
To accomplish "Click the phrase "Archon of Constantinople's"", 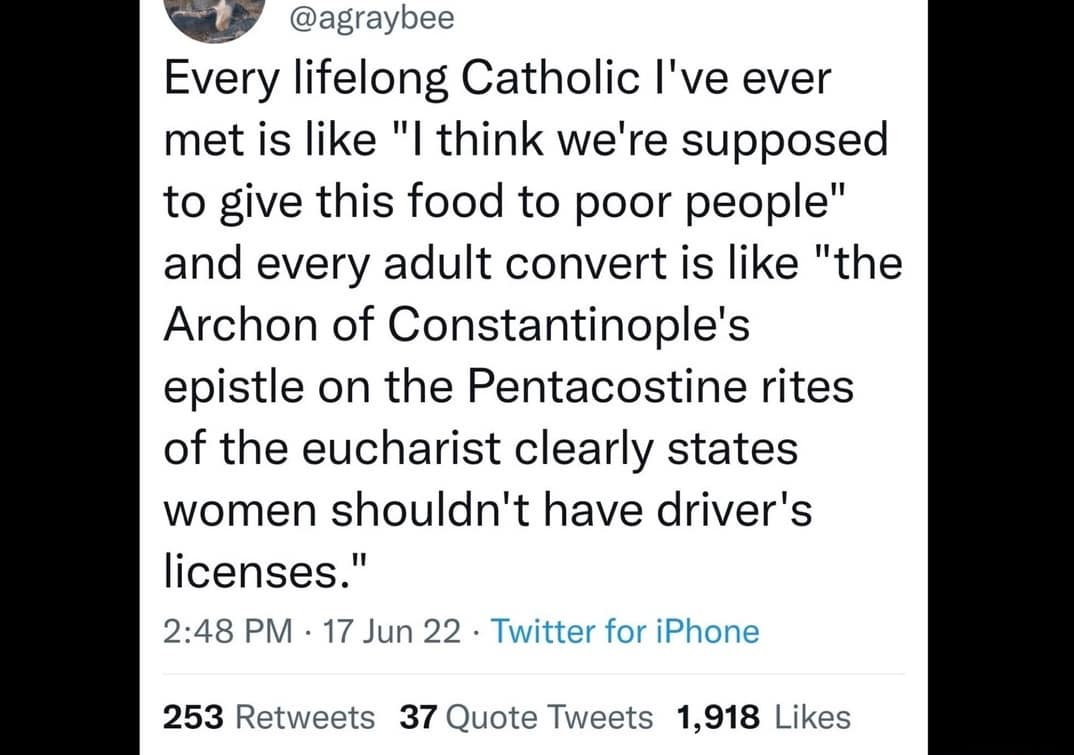I will pyautogui.click(x=456, y=325).
